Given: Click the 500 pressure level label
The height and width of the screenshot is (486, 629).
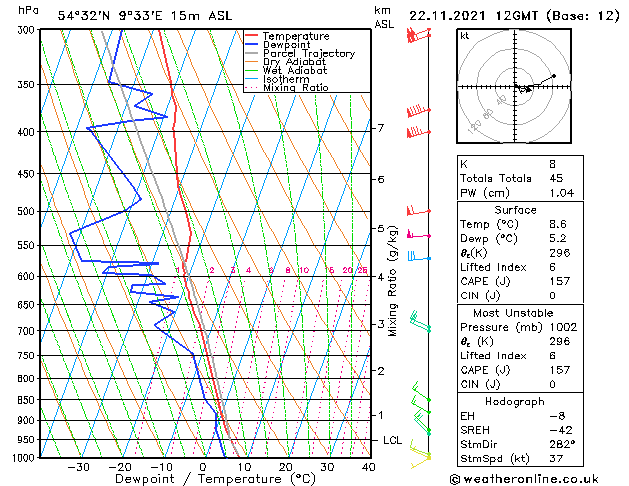Looking at the screenshot, I should point(28,211).
